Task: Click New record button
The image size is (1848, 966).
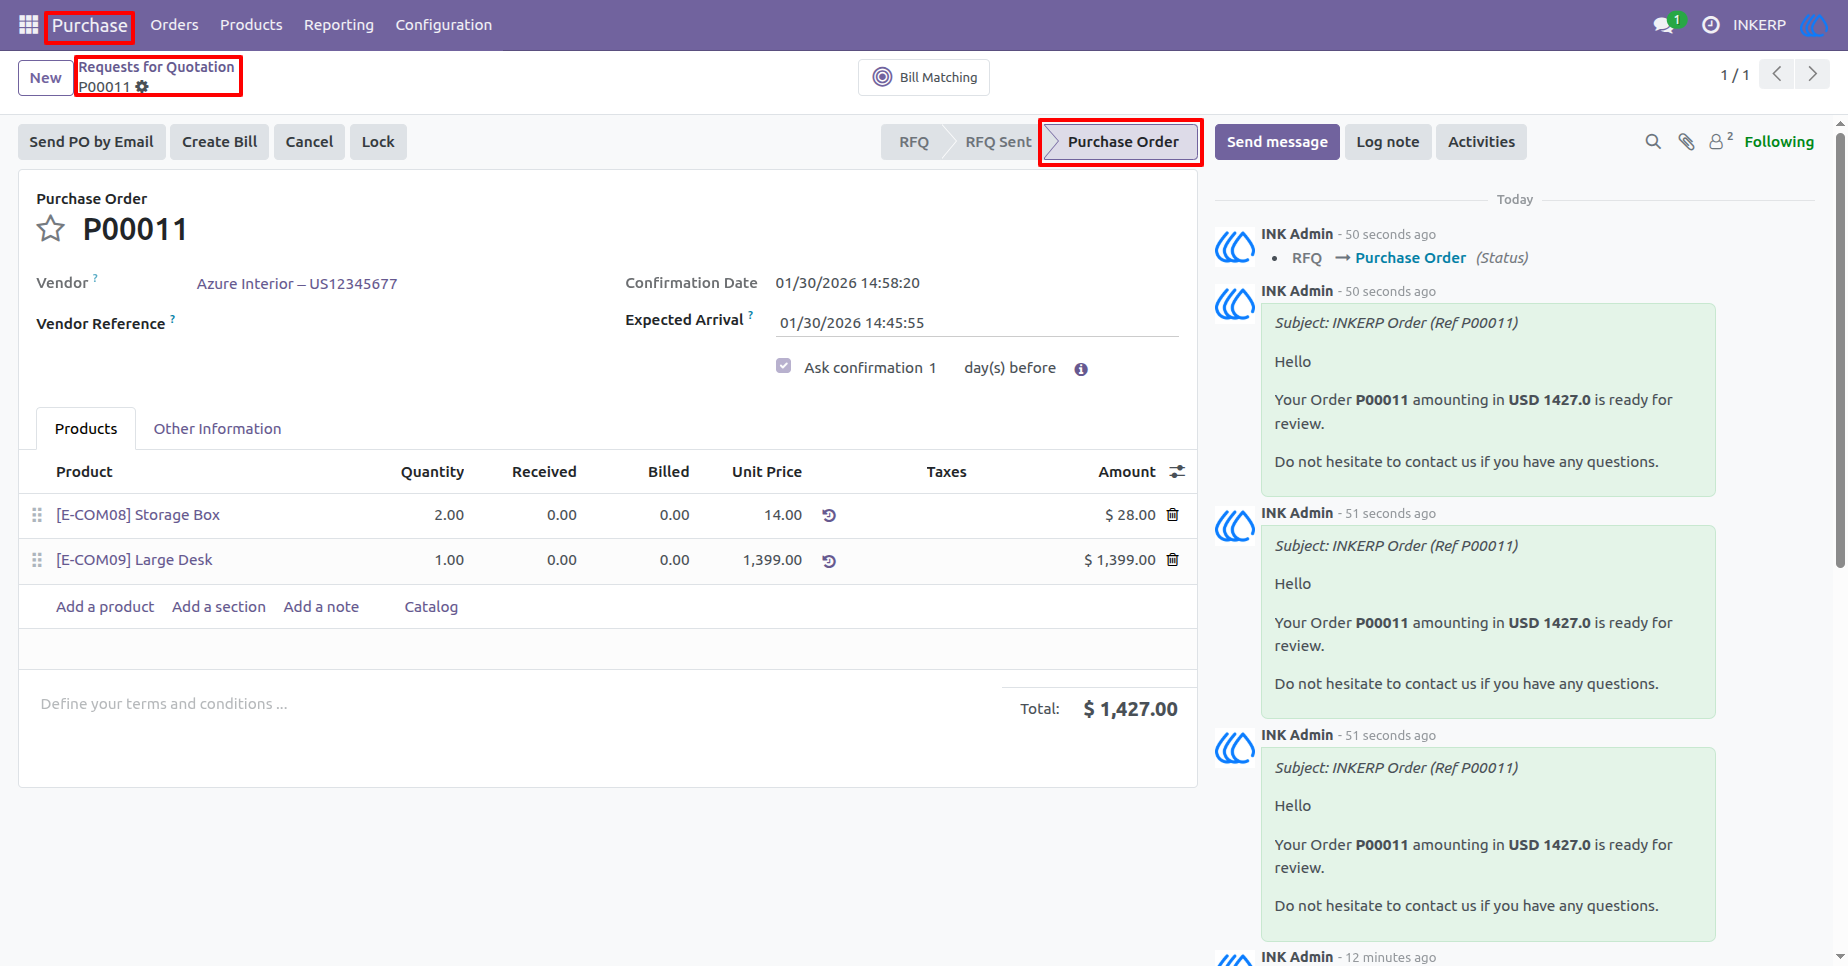Action: [x=45, y=78]
